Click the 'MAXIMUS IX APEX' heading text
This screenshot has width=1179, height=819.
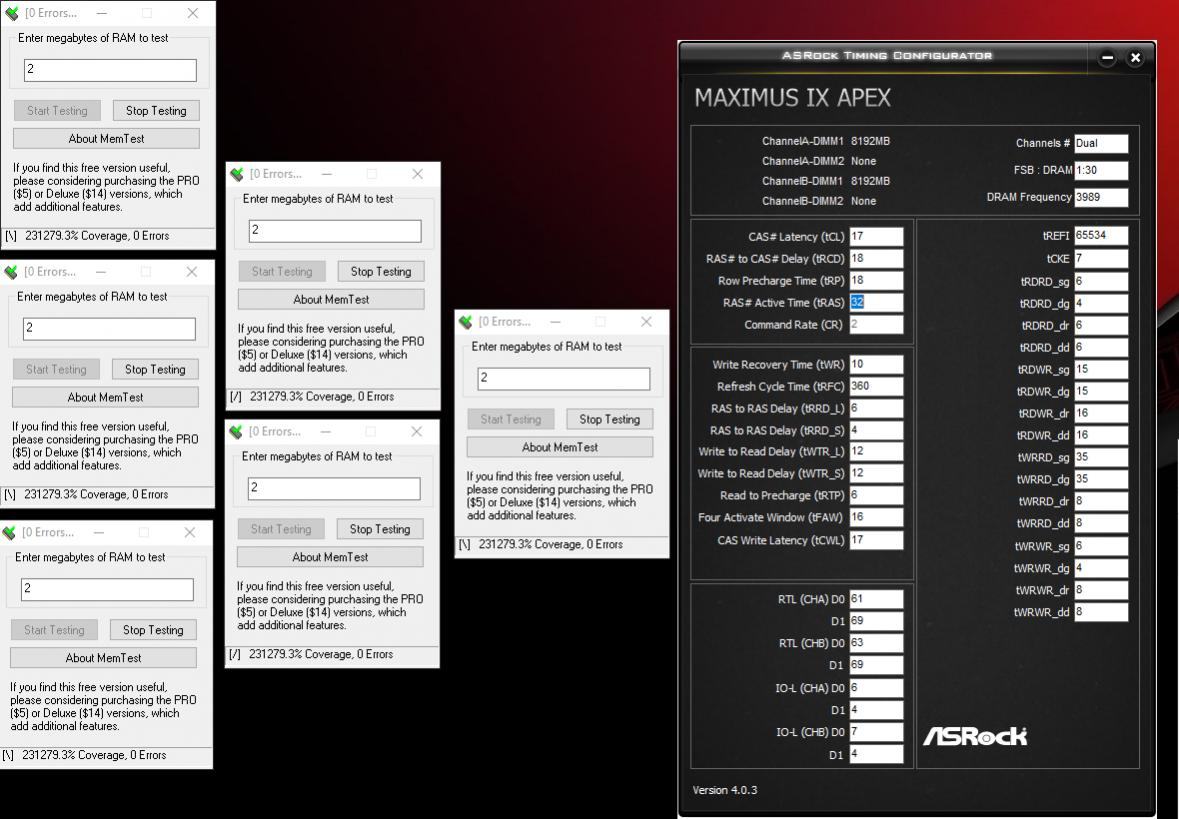coord(793,98)
